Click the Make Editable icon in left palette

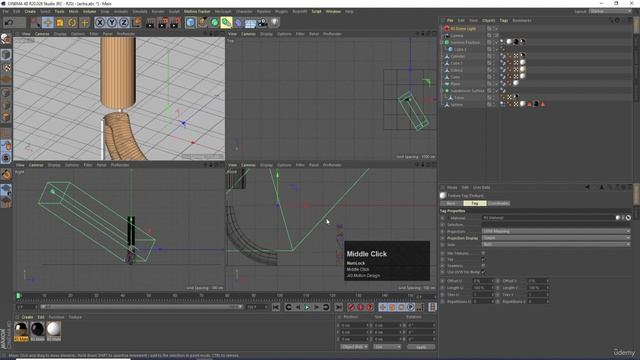[x=6, y=39]
